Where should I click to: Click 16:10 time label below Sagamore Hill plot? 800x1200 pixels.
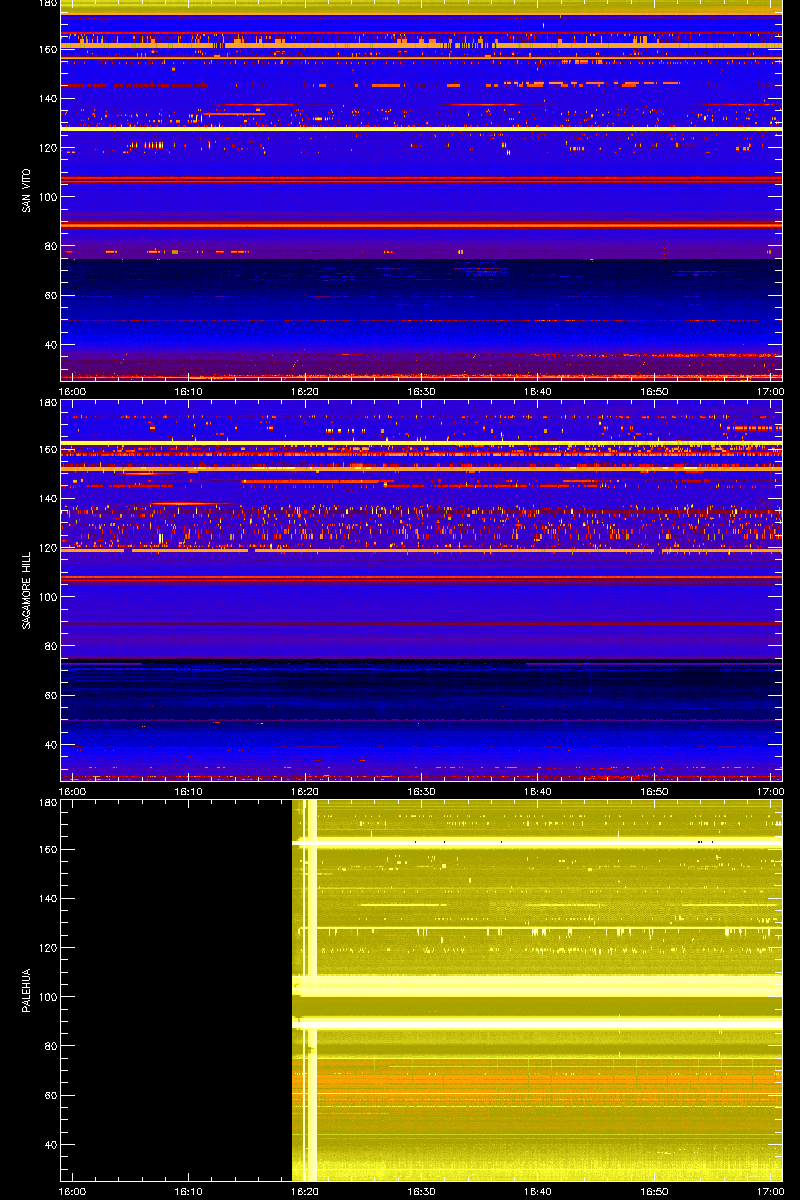189,791
